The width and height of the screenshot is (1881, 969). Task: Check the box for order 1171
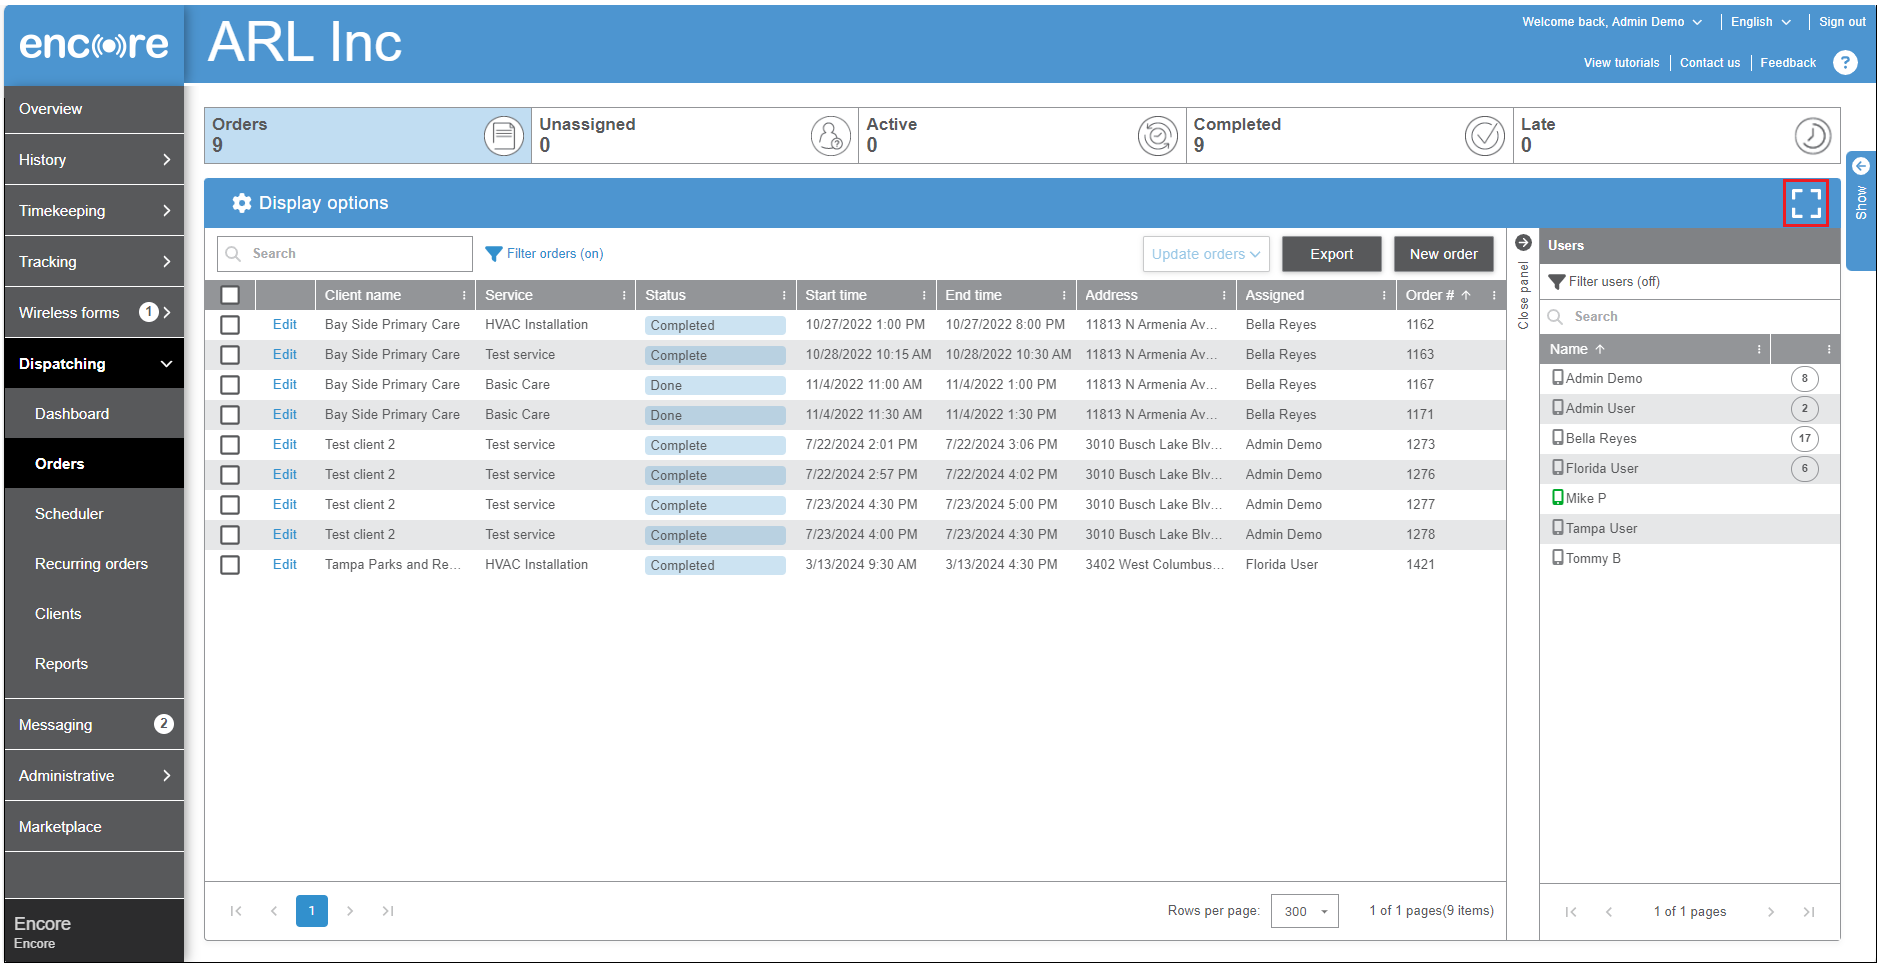point(230,415)
